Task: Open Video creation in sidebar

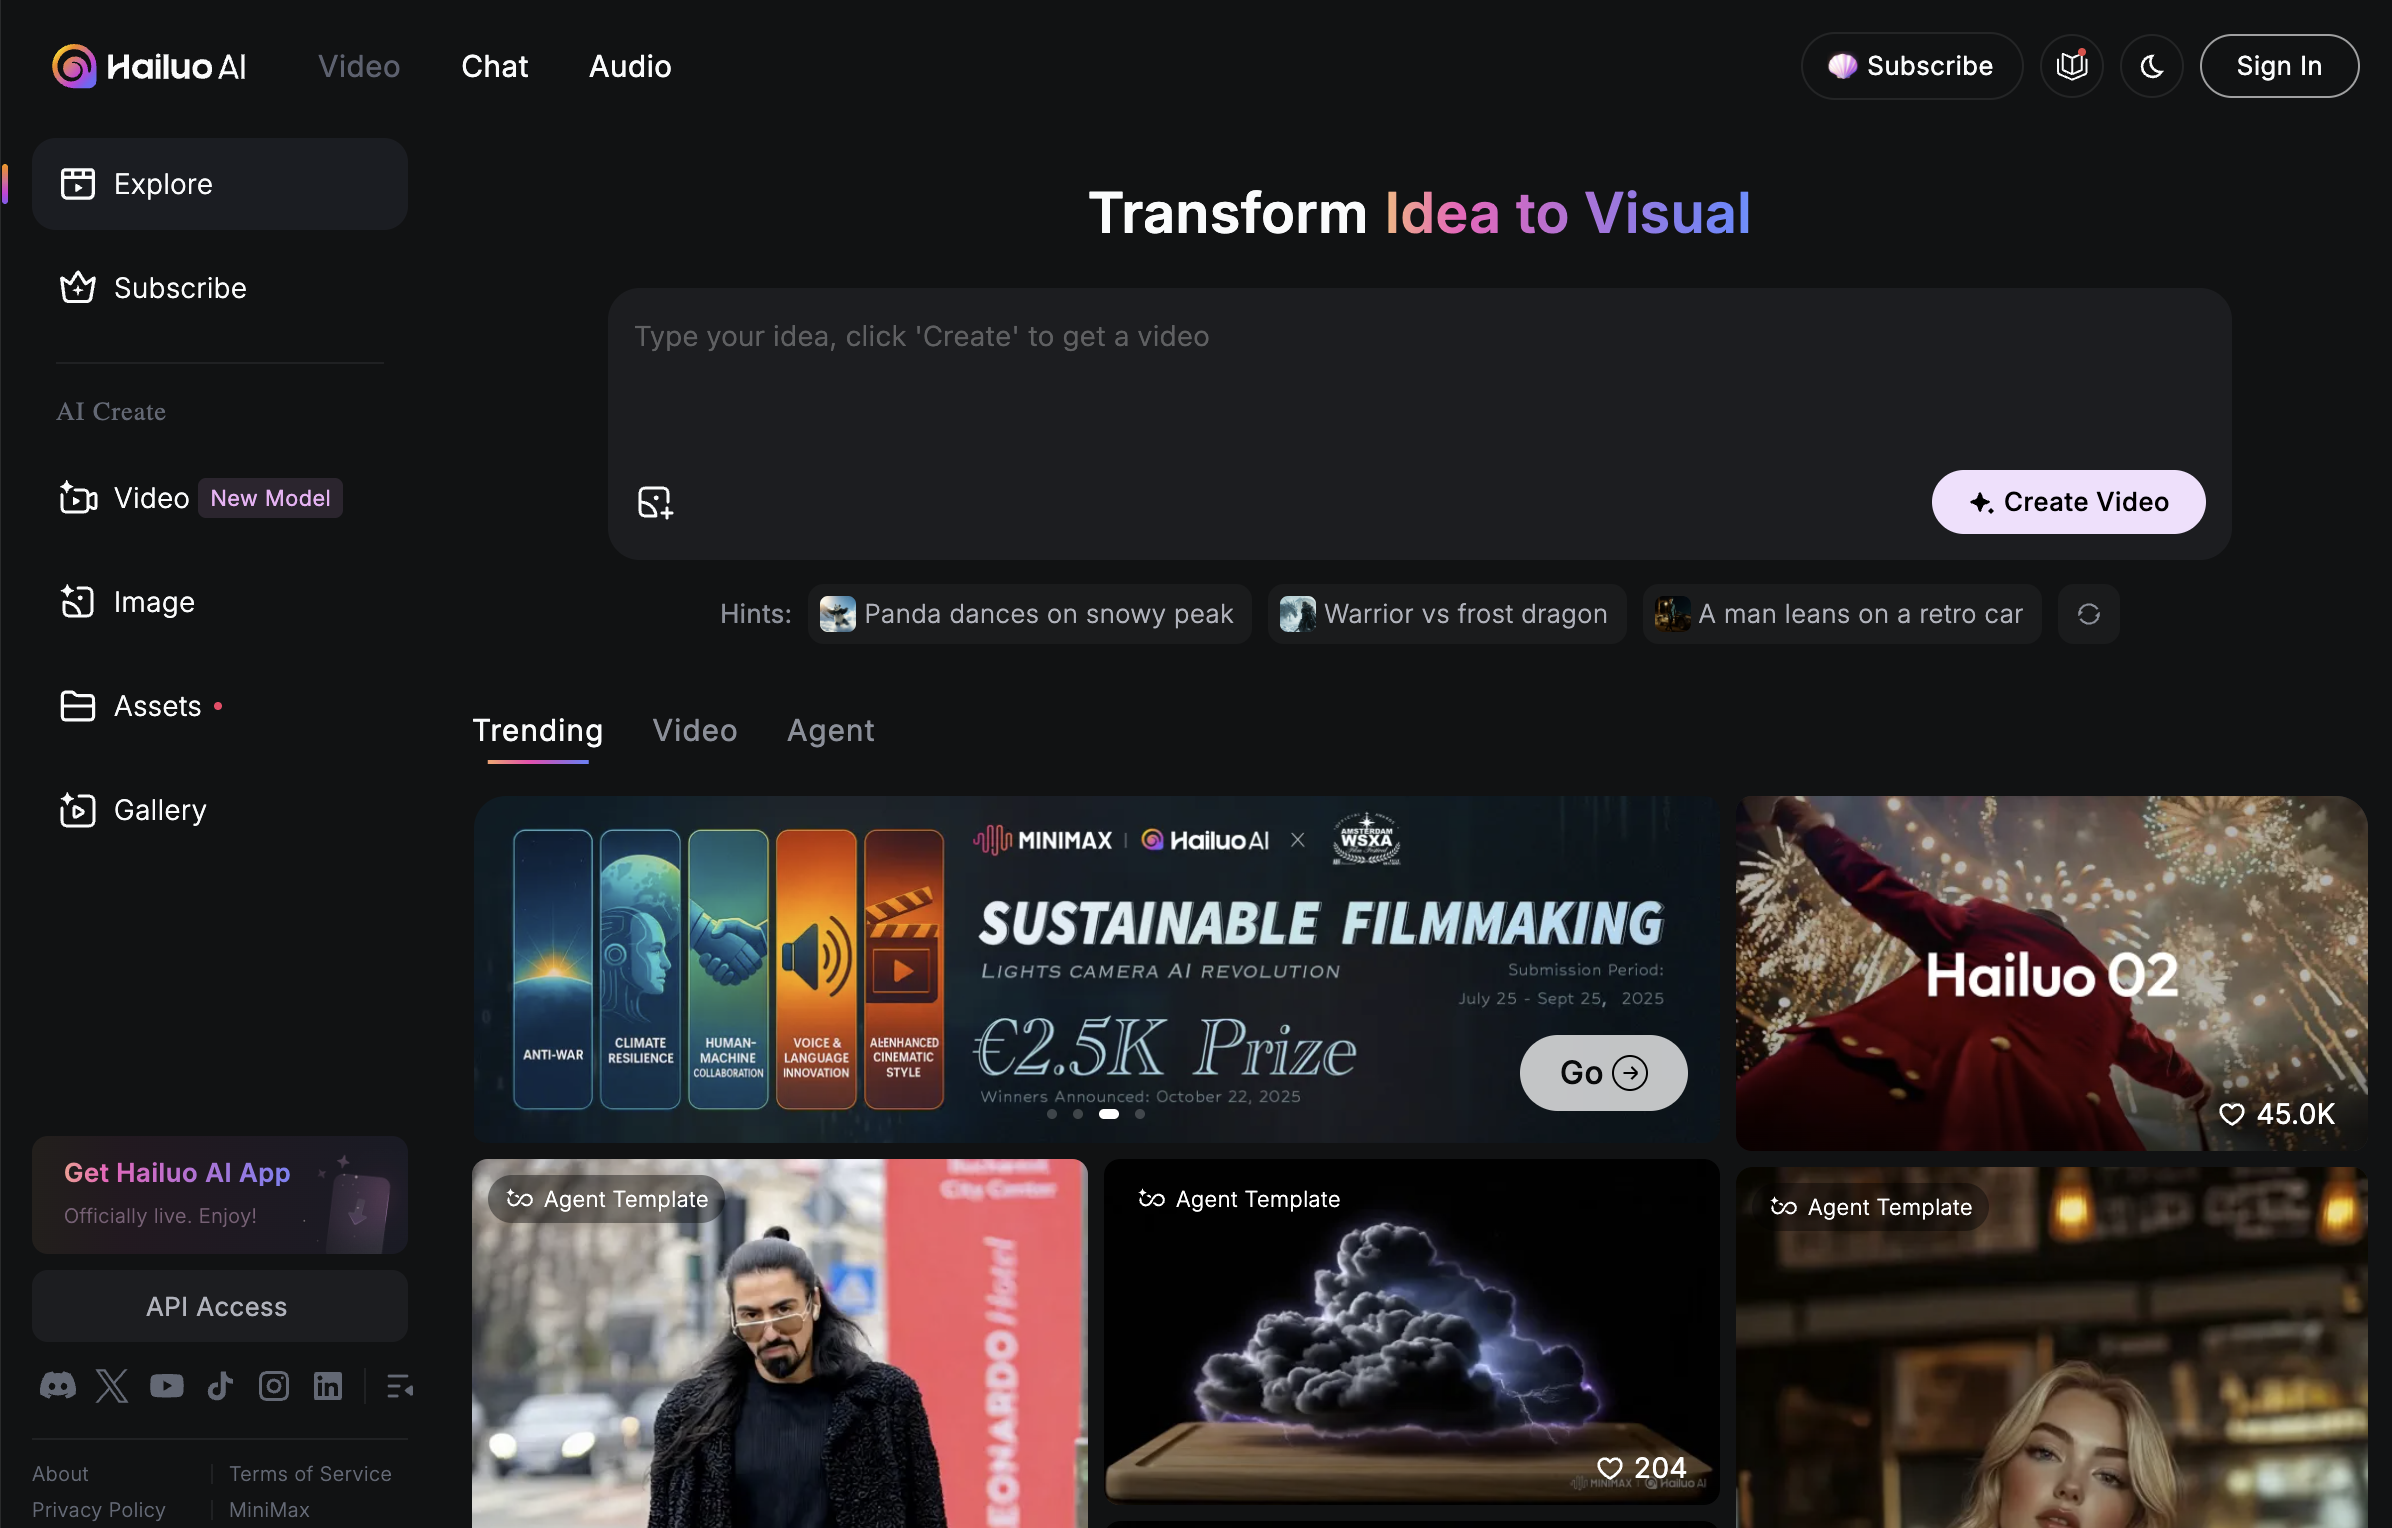Action: (220, 498)
